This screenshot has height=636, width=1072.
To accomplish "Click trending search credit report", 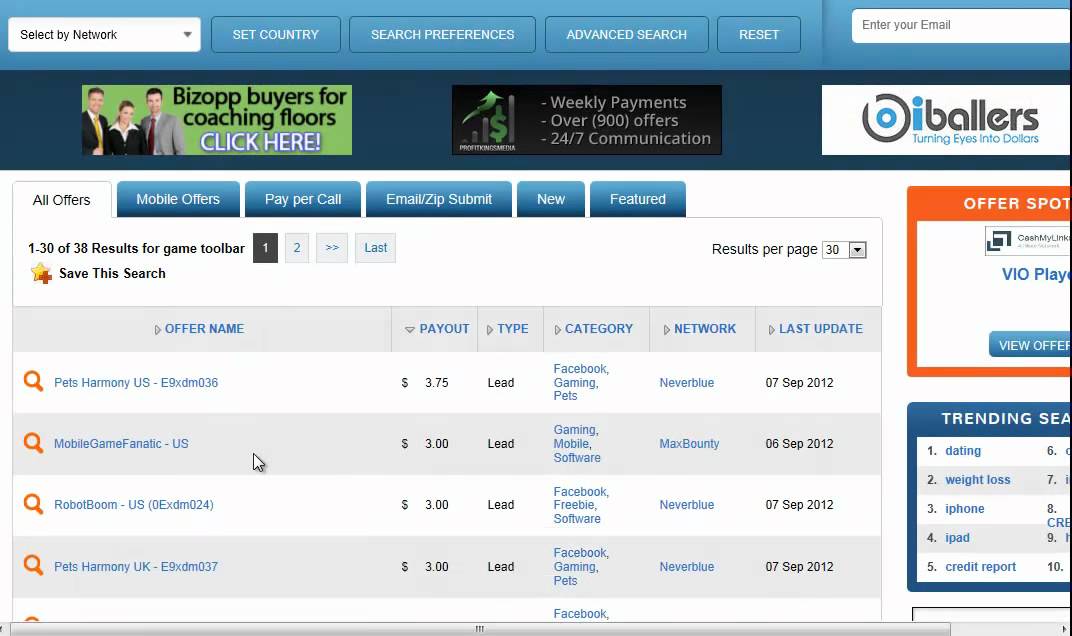I will pos(980,566).
